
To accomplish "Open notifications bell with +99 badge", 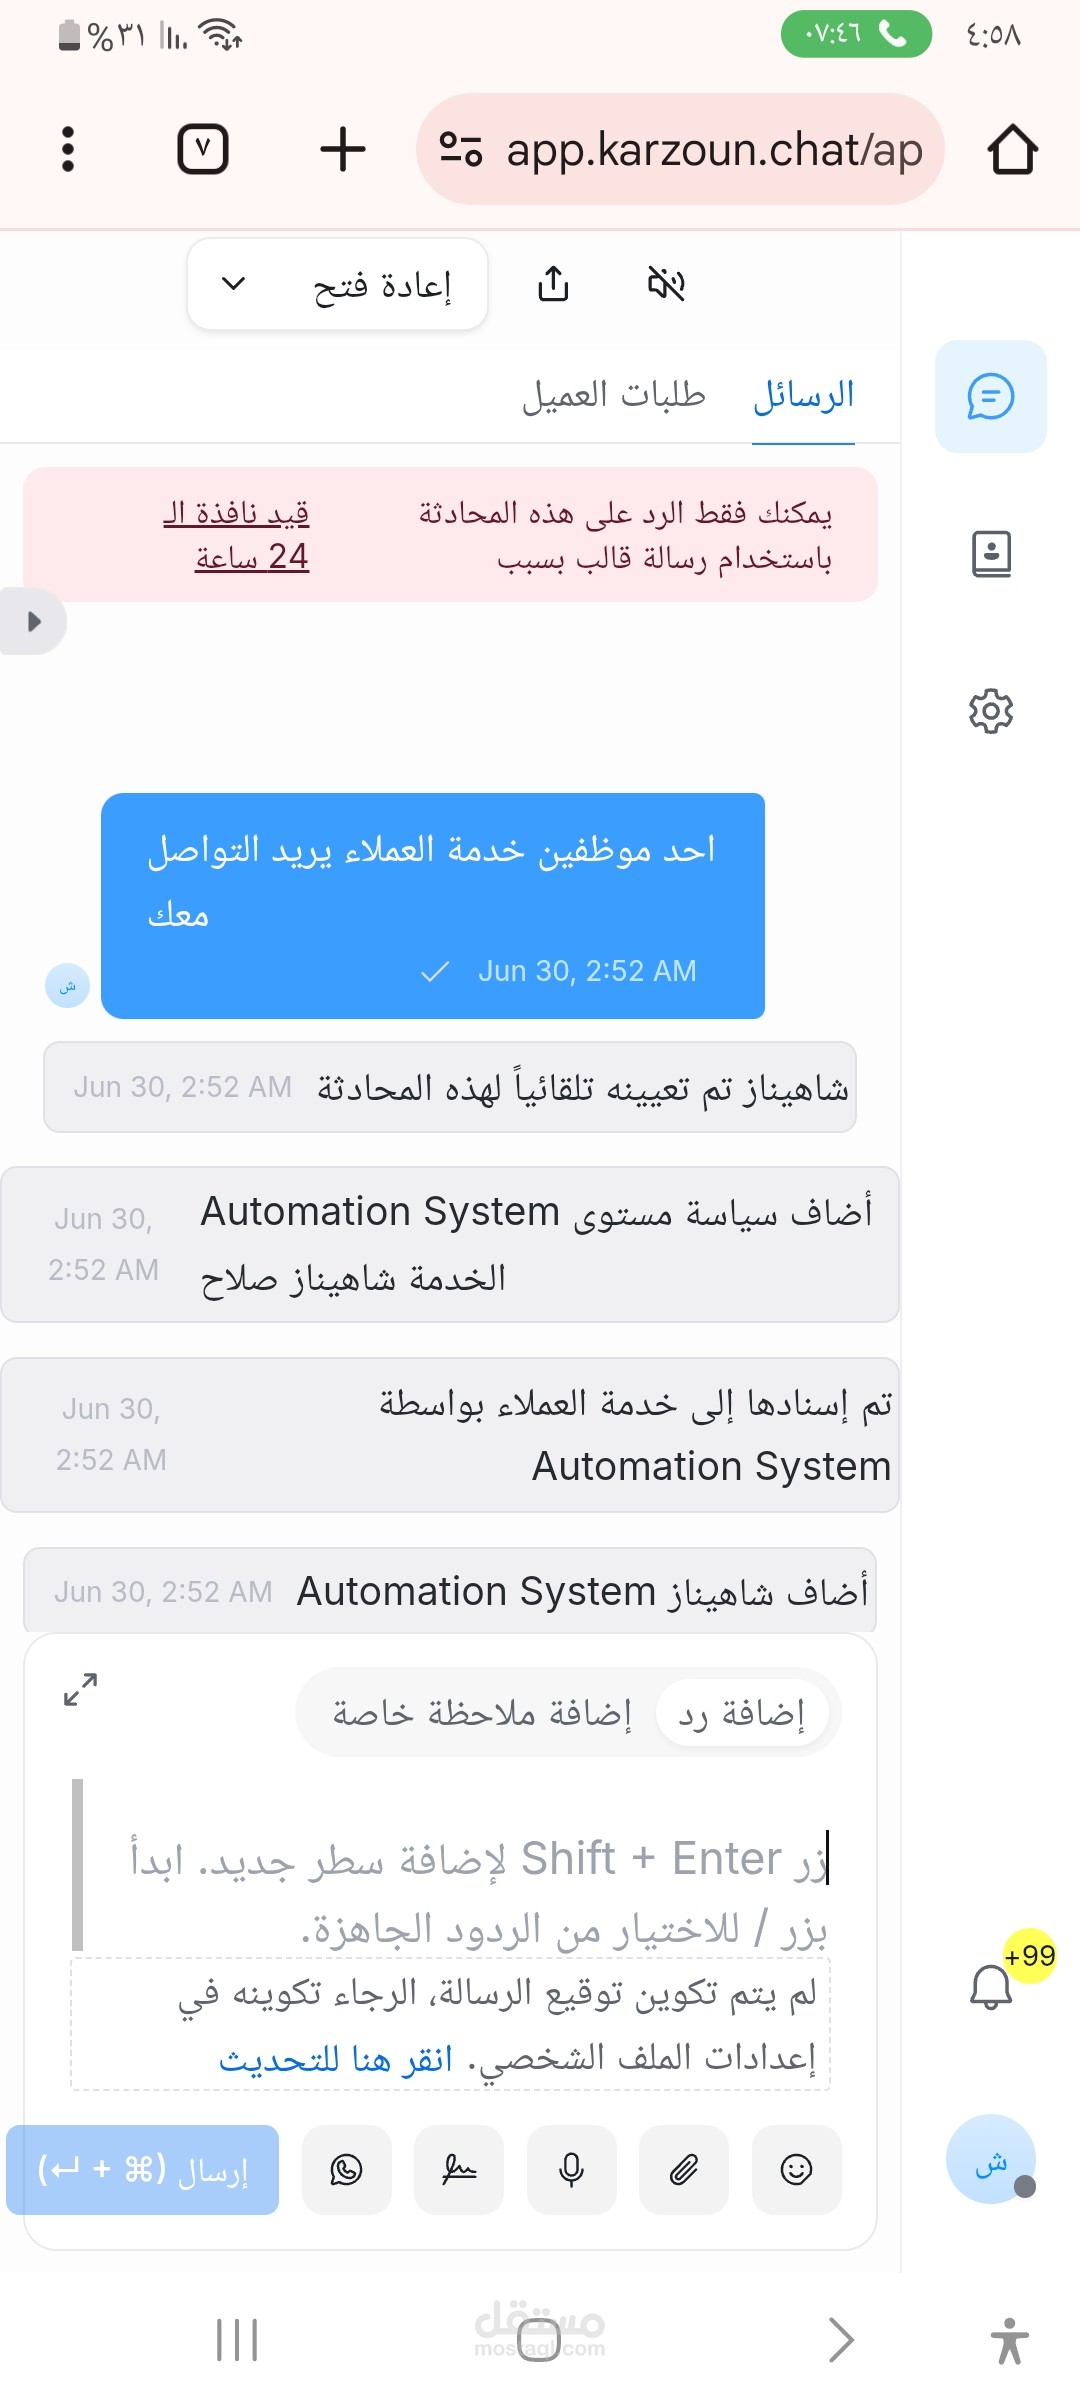I will [992, 1986].
